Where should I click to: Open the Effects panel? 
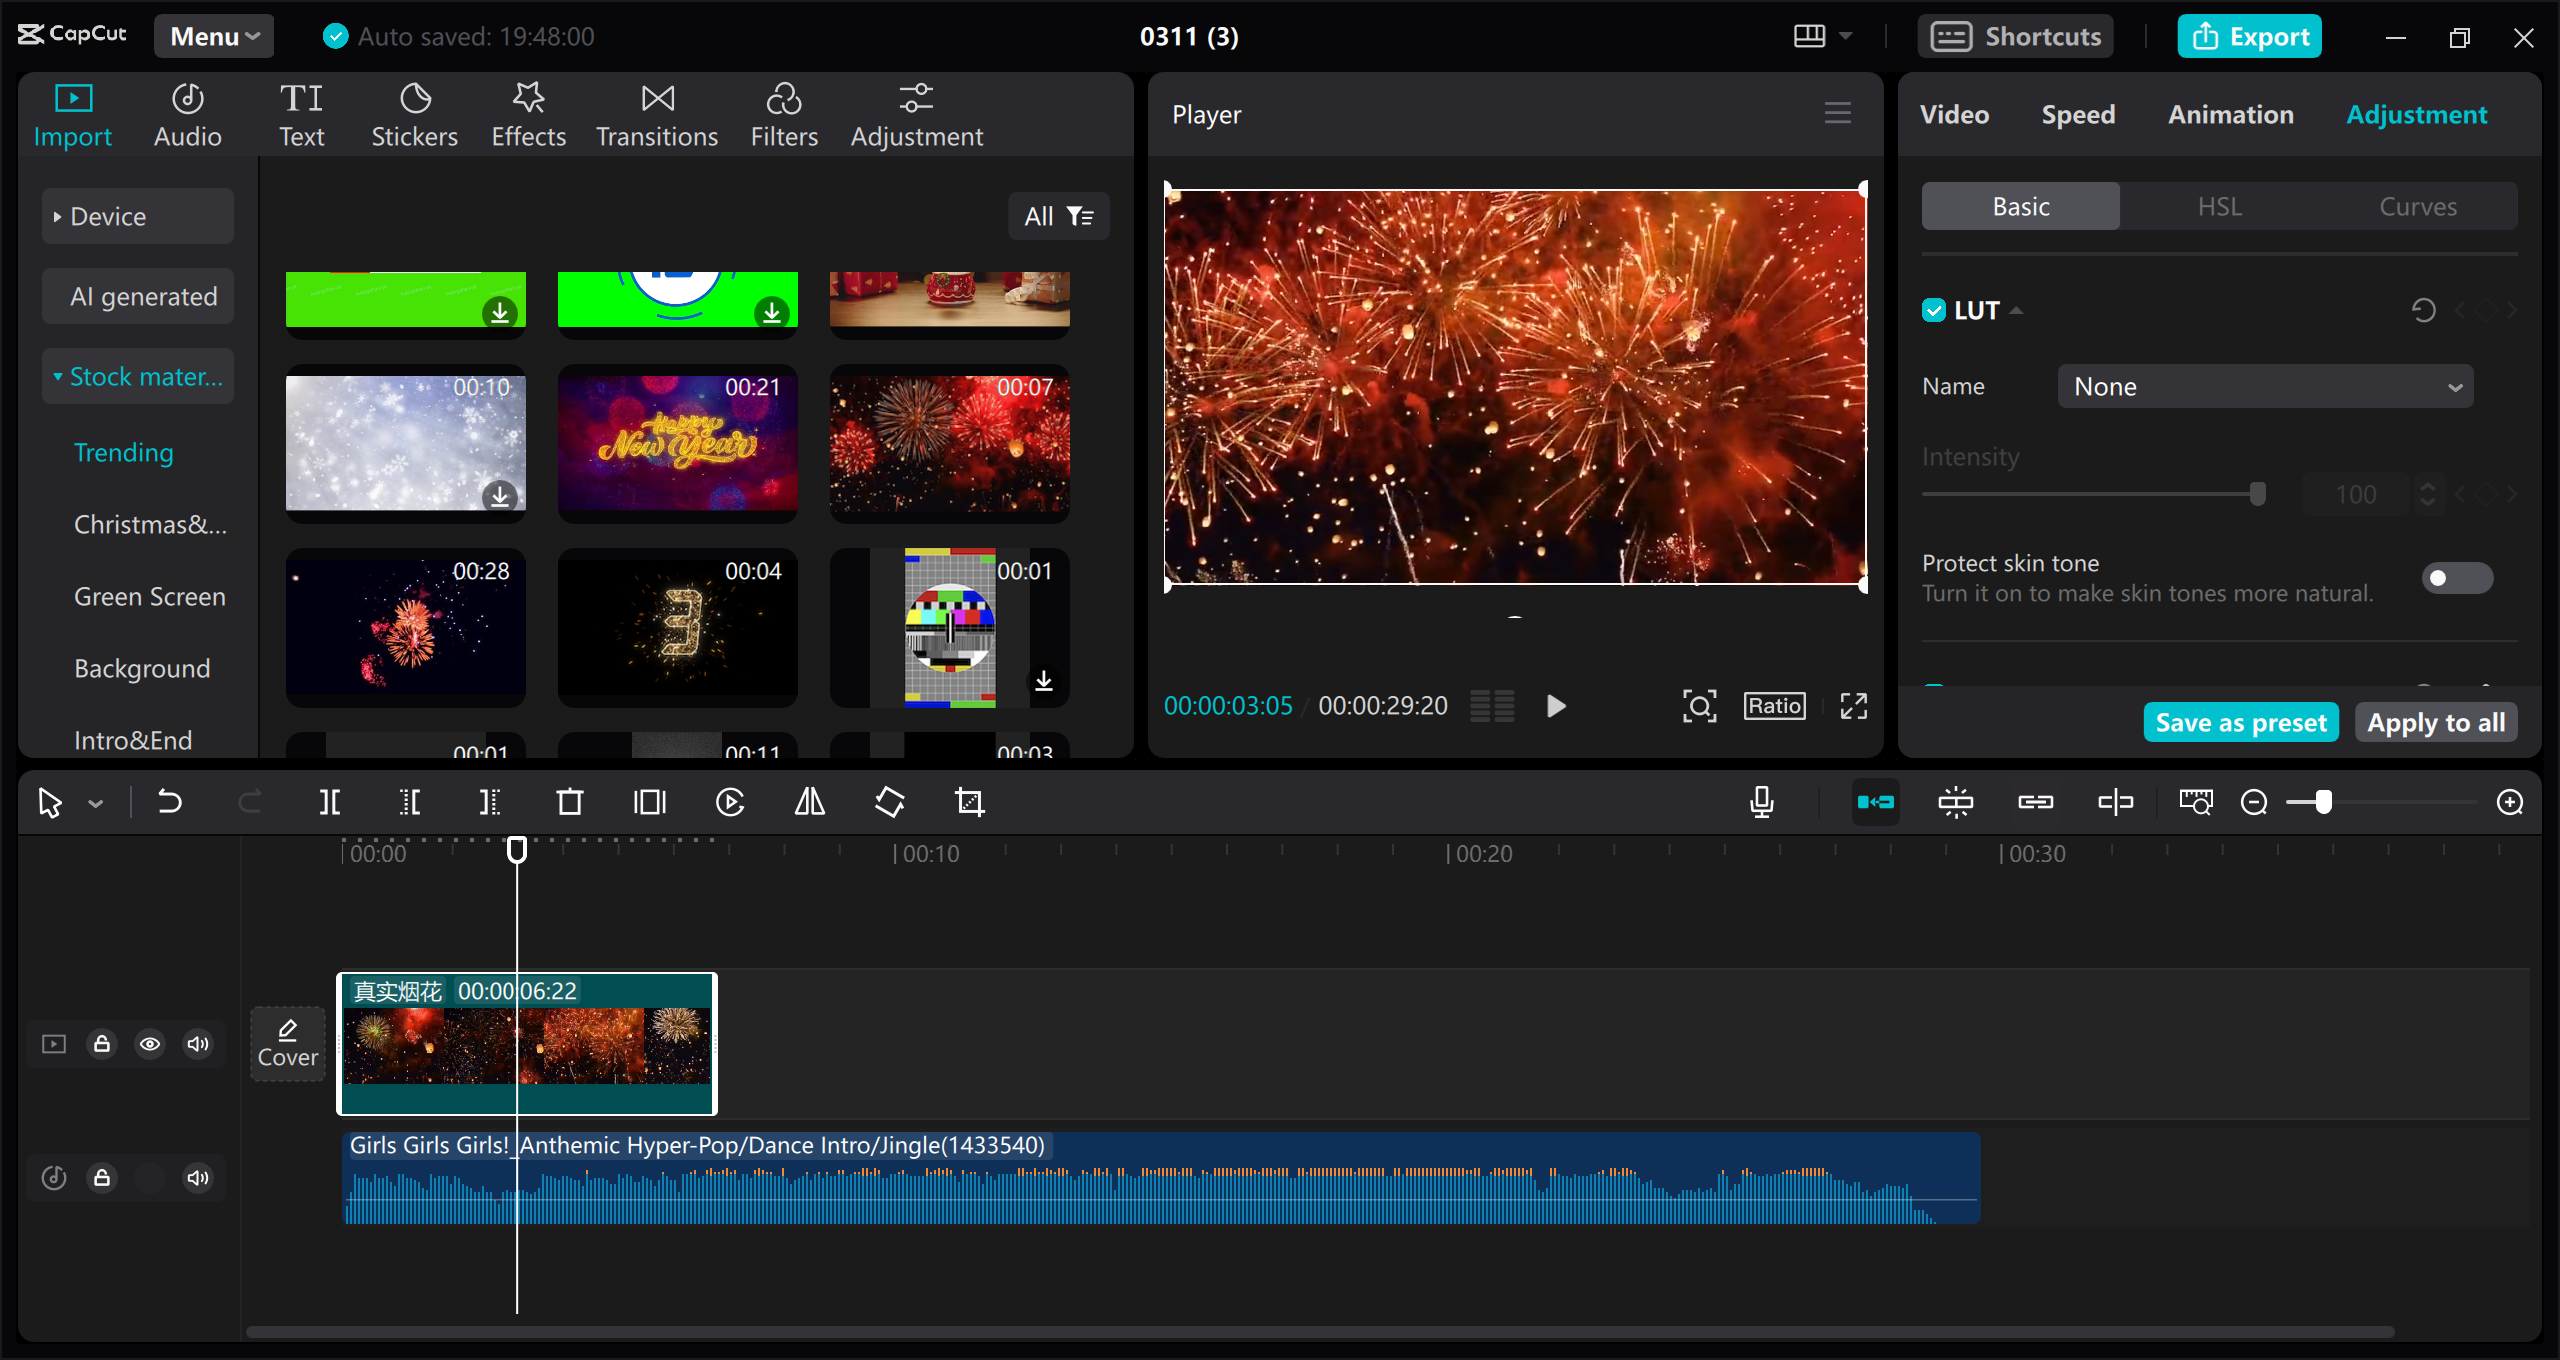[x=528, y=113]
